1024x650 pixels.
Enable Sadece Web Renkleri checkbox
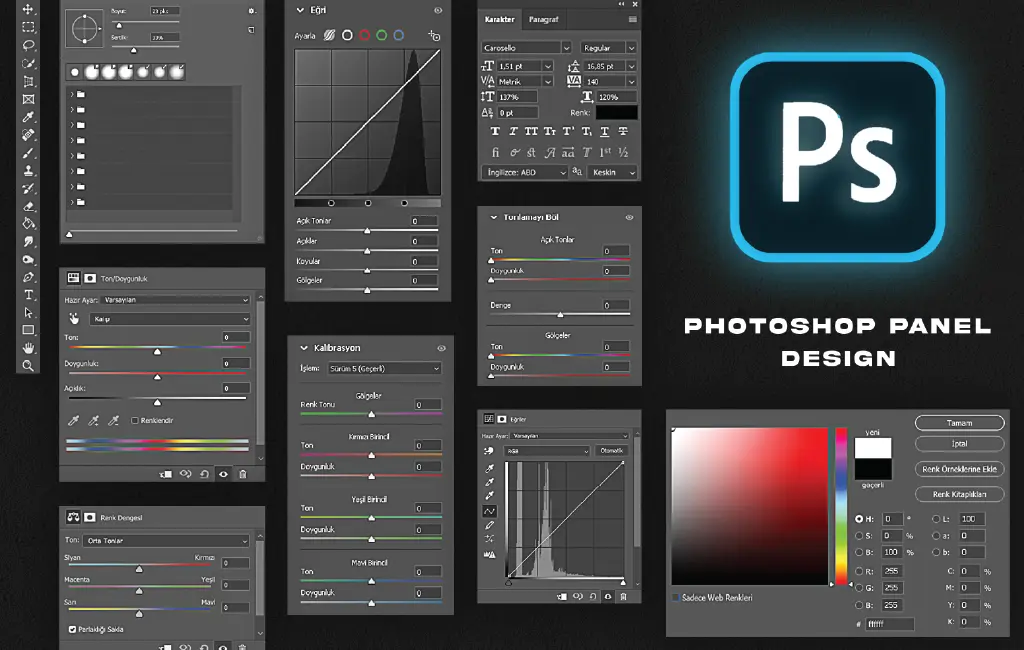point(676,598)
